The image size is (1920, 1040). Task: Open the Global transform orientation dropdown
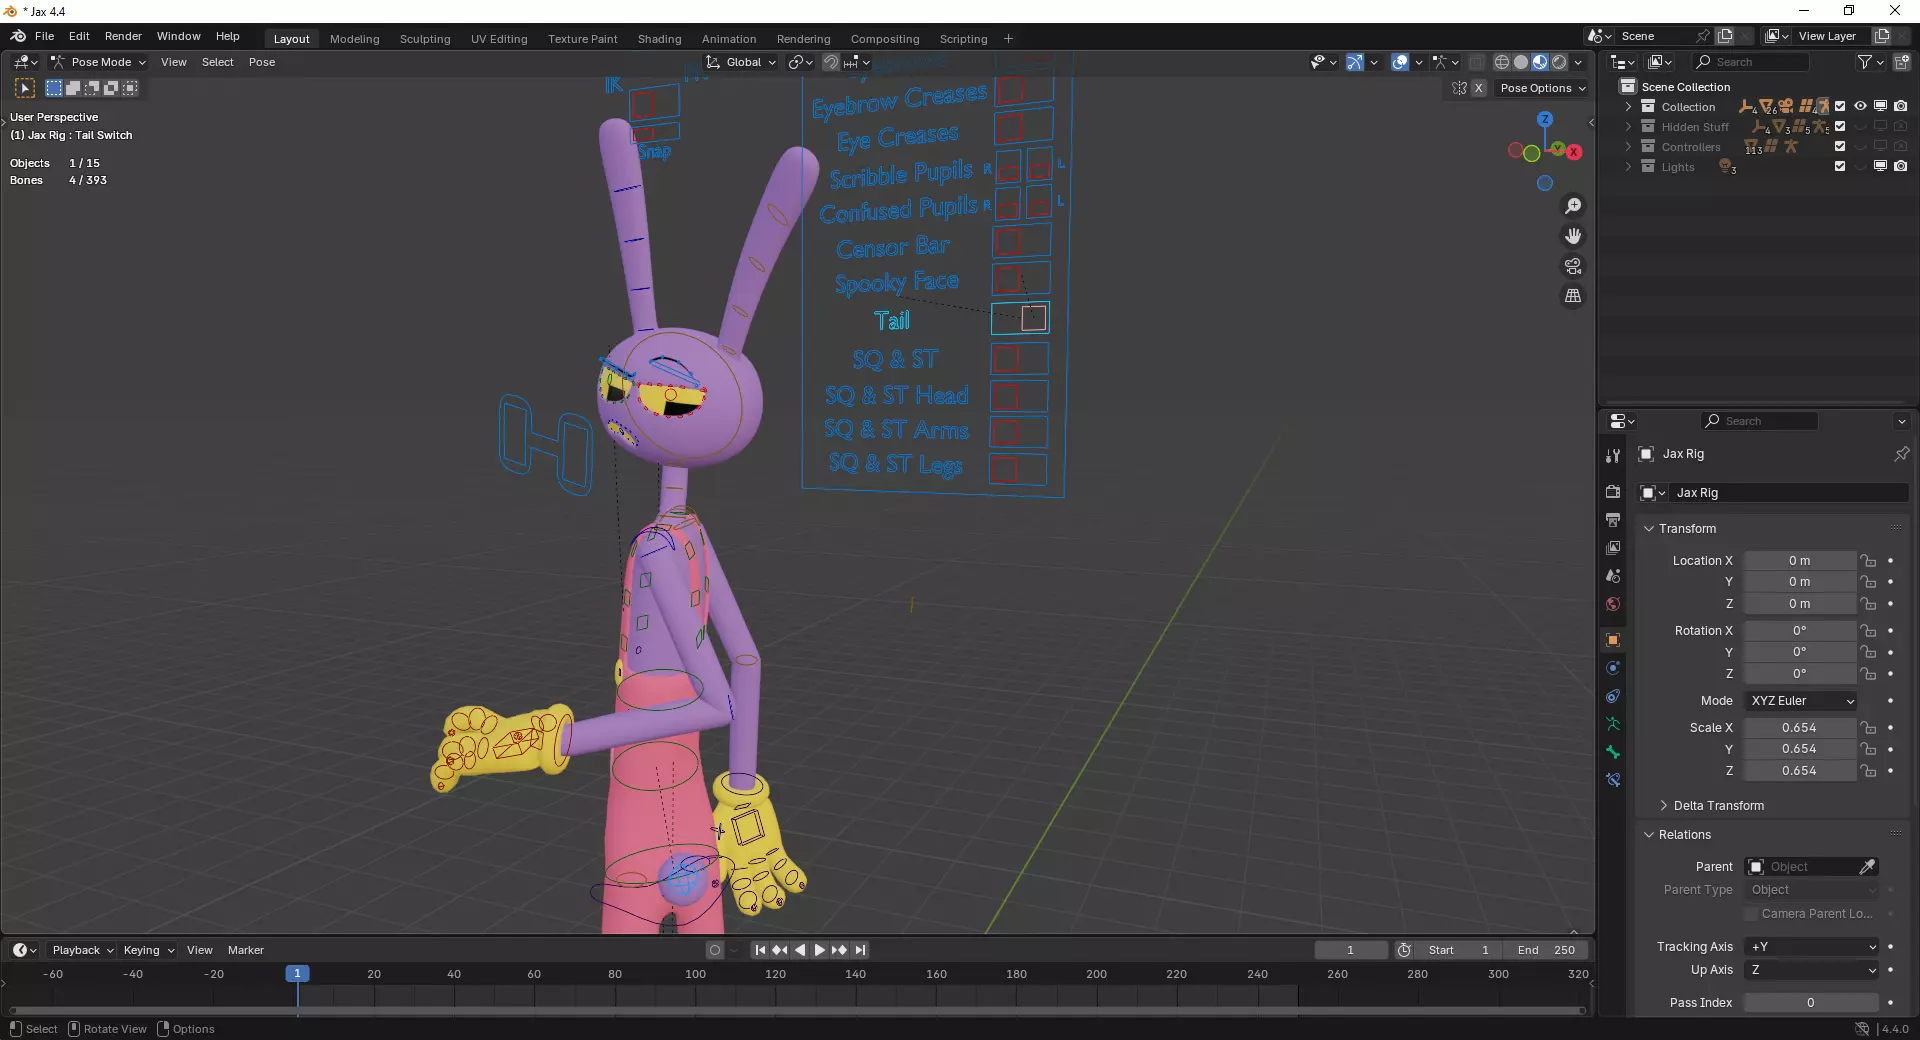point(741,62)
